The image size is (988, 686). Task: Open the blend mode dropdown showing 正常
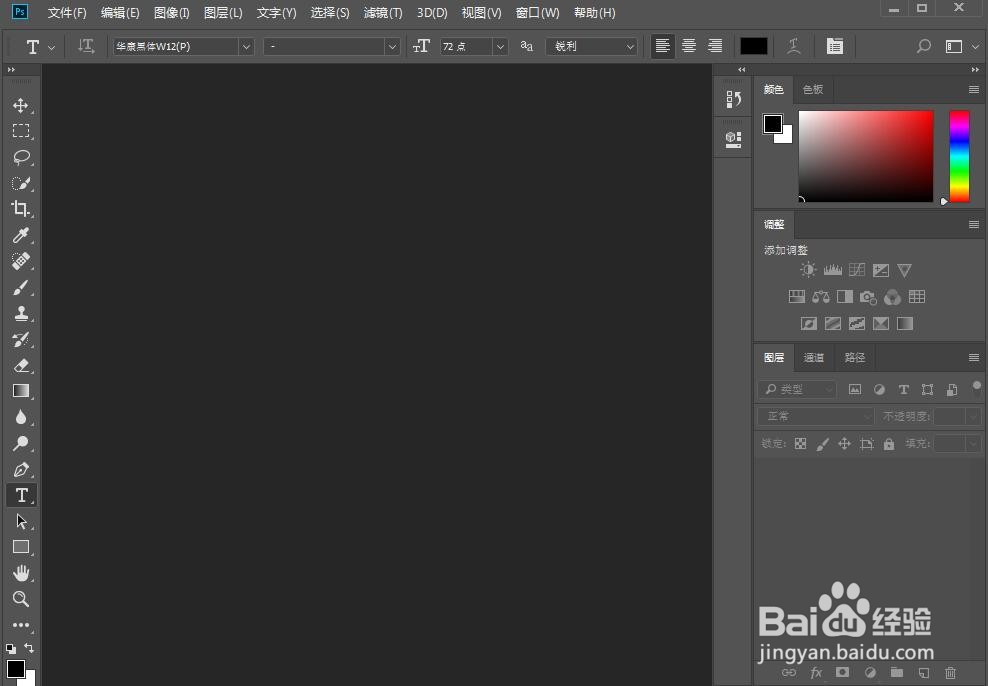pos(813,415)
